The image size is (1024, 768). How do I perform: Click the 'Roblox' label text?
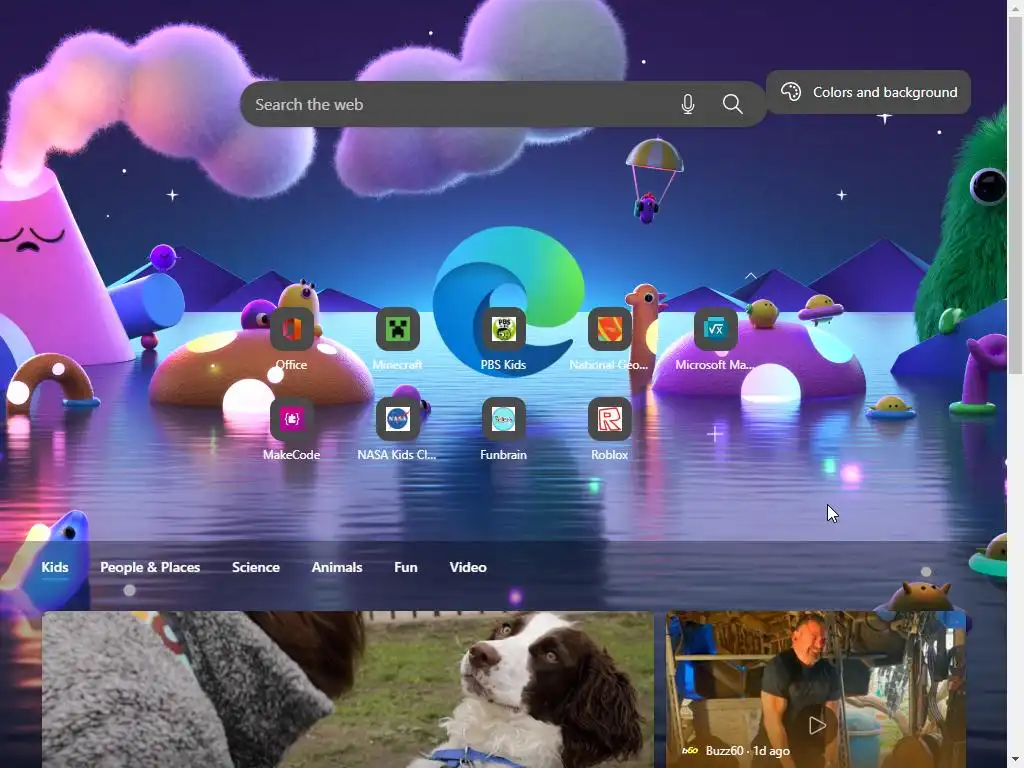pyautogui.click(x=609, y=455)
